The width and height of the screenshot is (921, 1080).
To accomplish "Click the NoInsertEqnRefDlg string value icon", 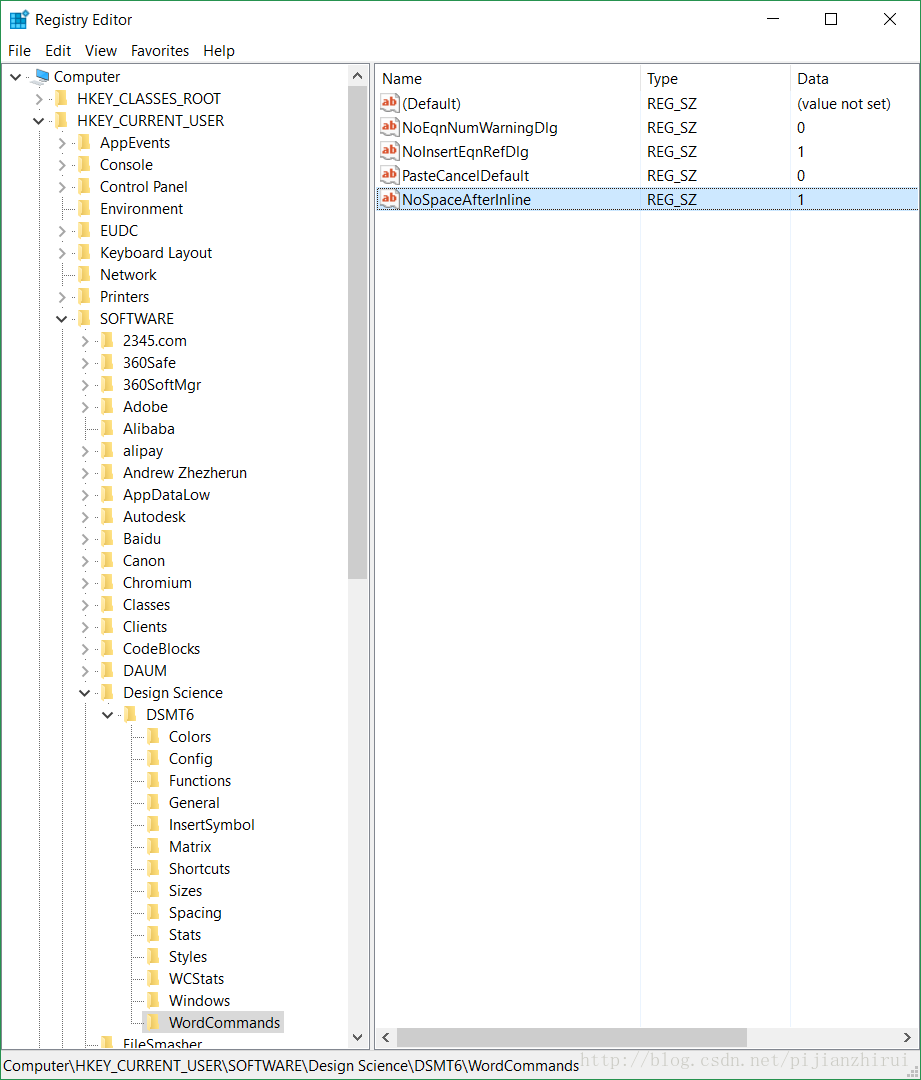I will coord(389,151).
